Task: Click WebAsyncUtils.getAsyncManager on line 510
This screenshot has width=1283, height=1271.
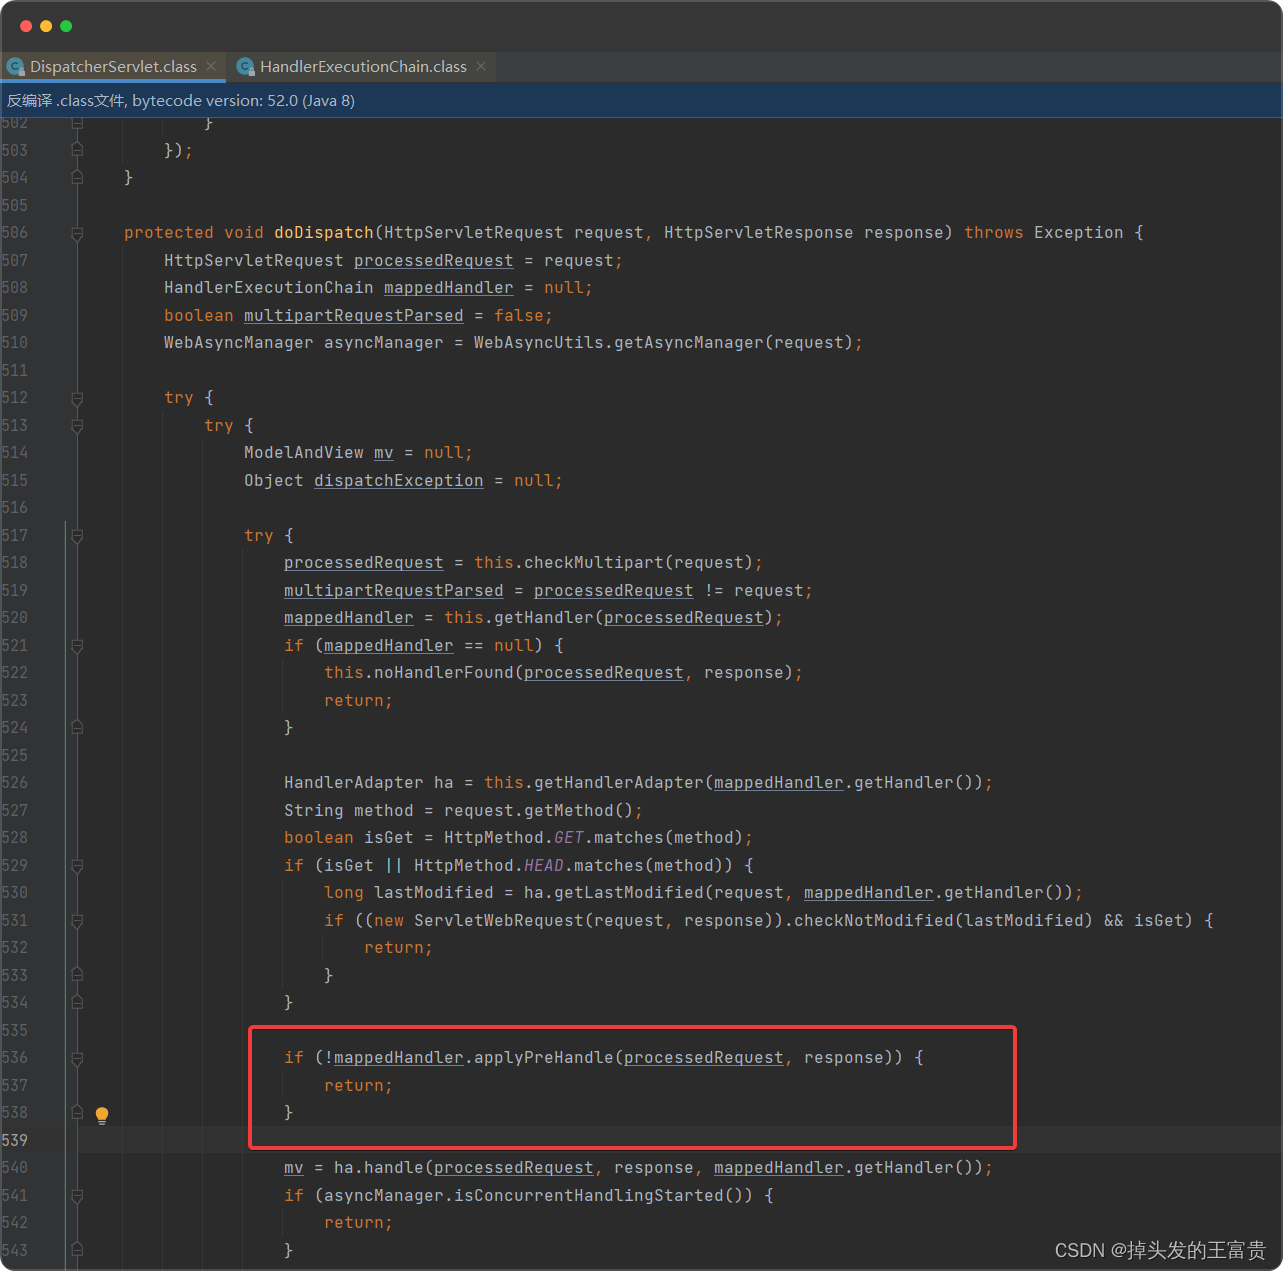Action: [x=618, y=342]
